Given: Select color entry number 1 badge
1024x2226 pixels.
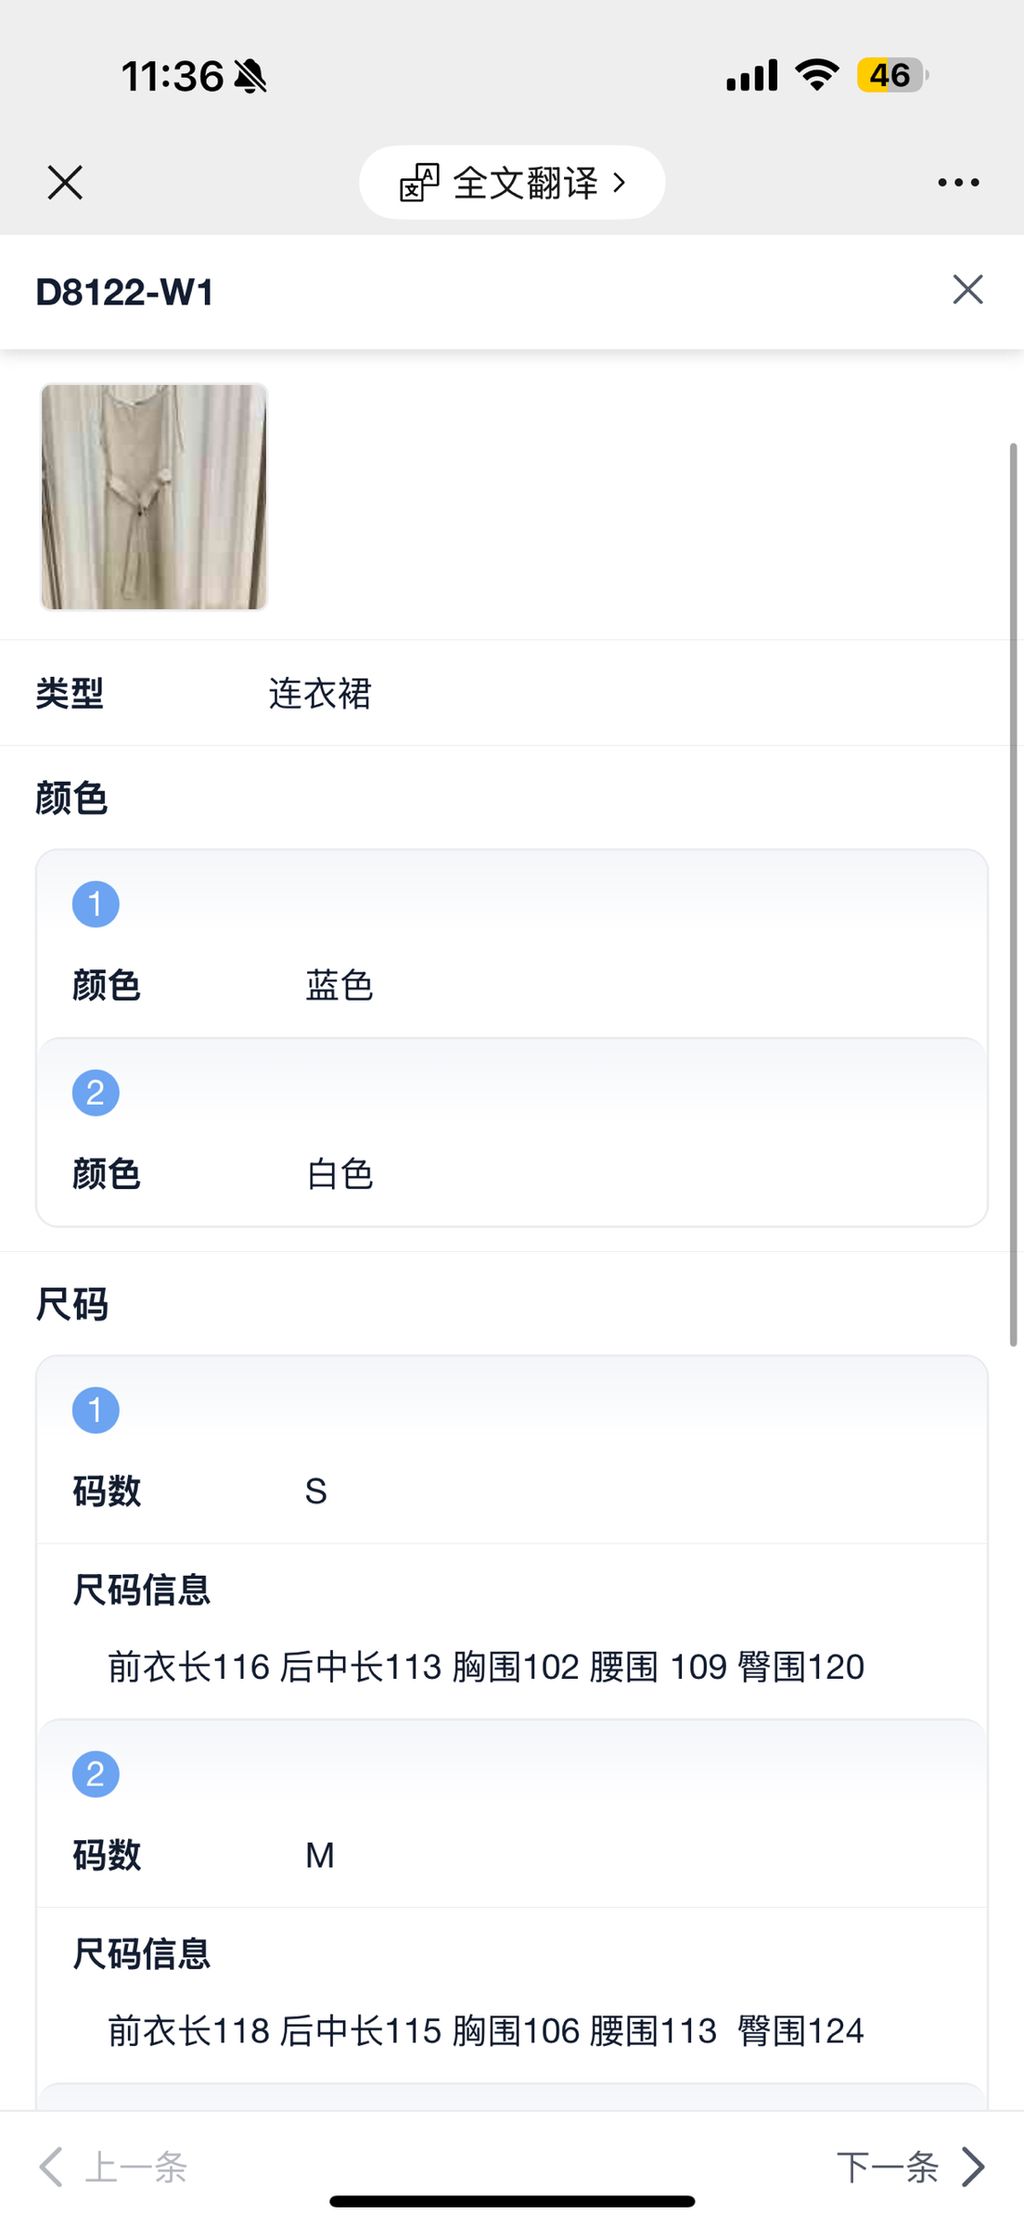Looking at the screenshot, I should point(95,904).
